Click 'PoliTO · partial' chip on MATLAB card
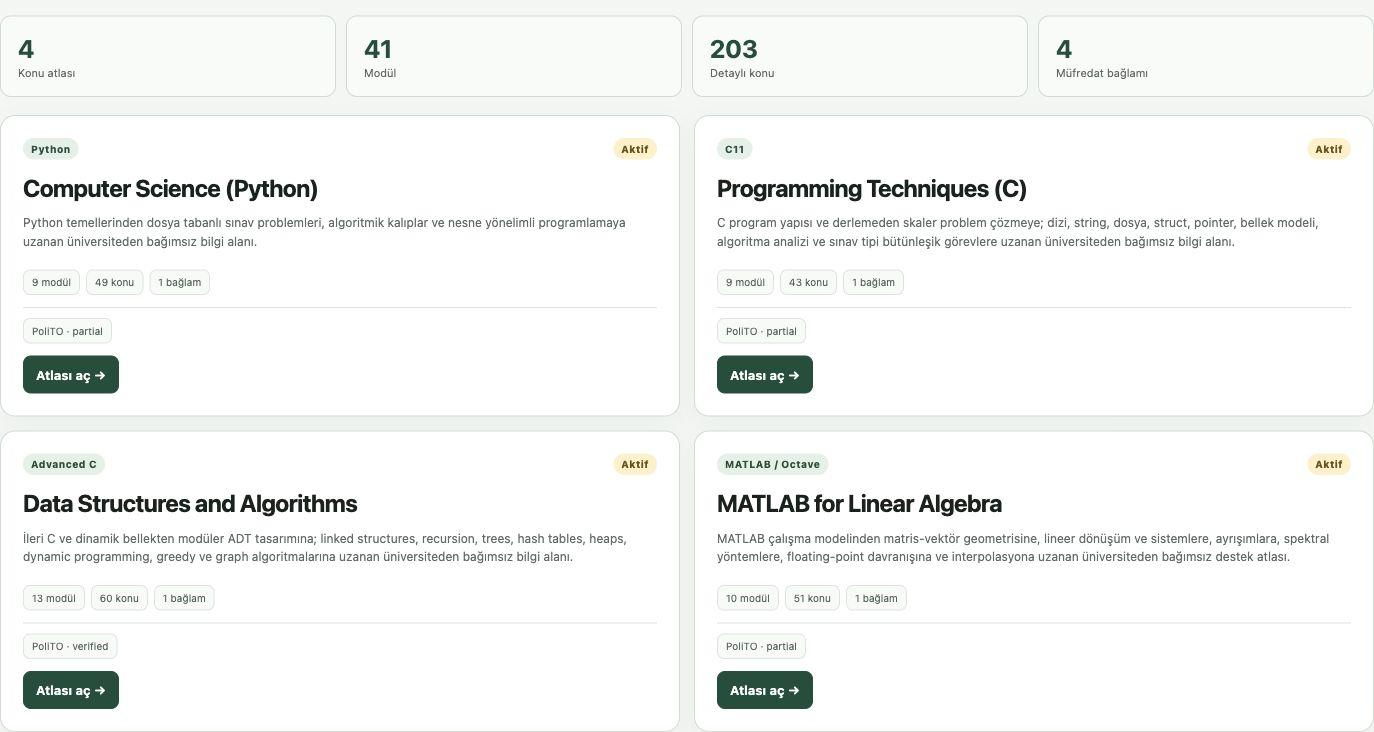The image size is (1374, 732). [761, 646]
